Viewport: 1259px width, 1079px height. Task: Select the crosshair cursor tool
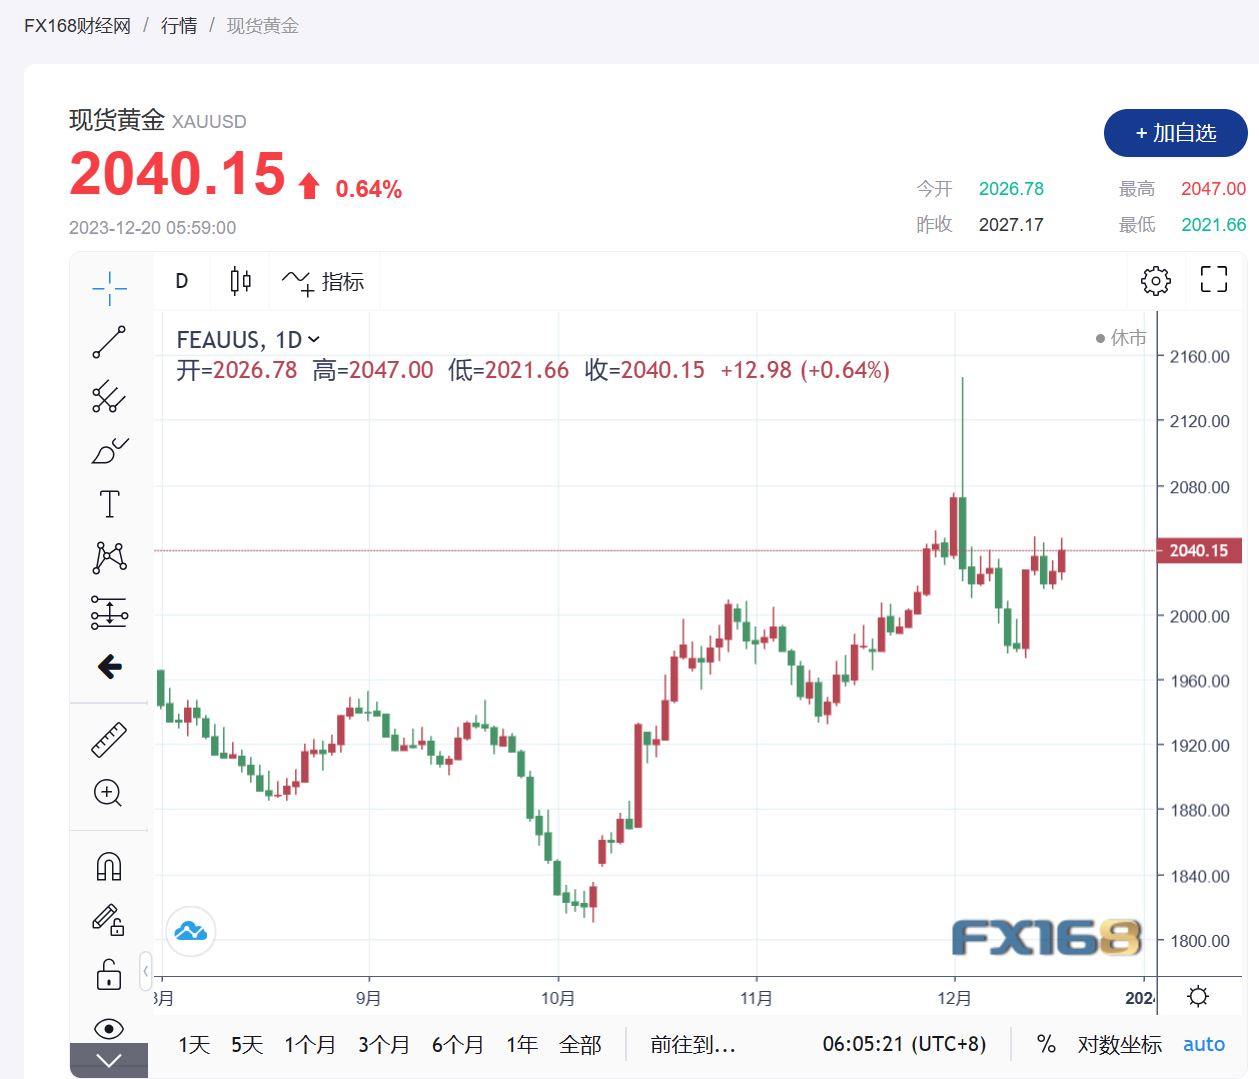pos(109,288)
